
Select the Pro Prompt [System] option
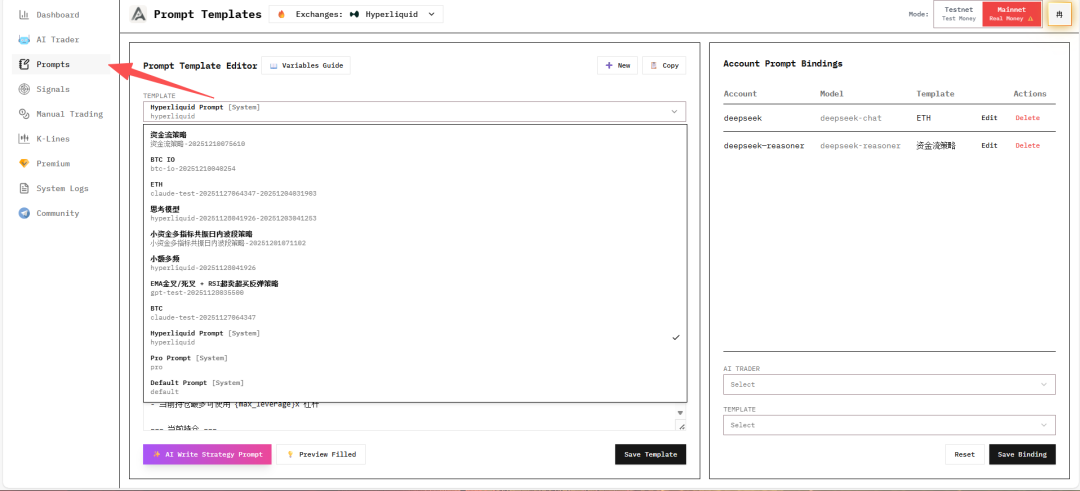(415, 362)
